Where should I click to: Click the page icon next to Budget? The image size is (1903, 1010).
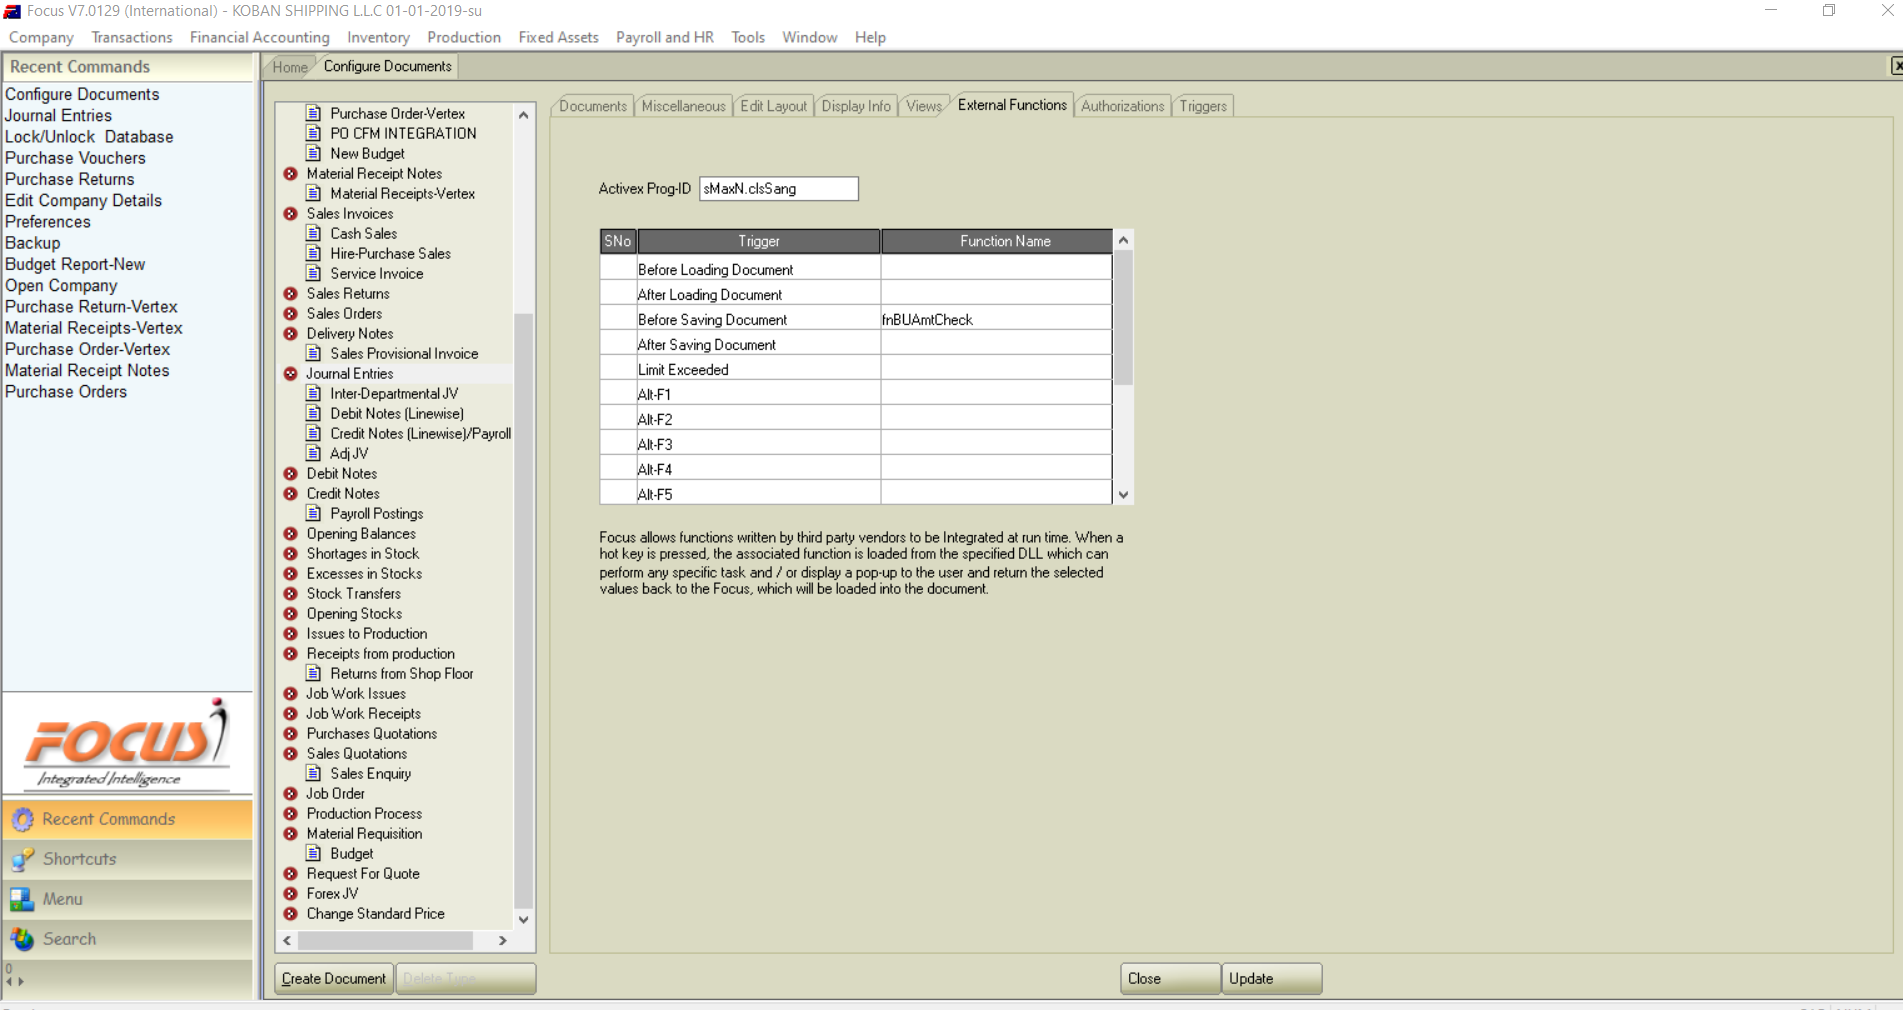point(314,853)
